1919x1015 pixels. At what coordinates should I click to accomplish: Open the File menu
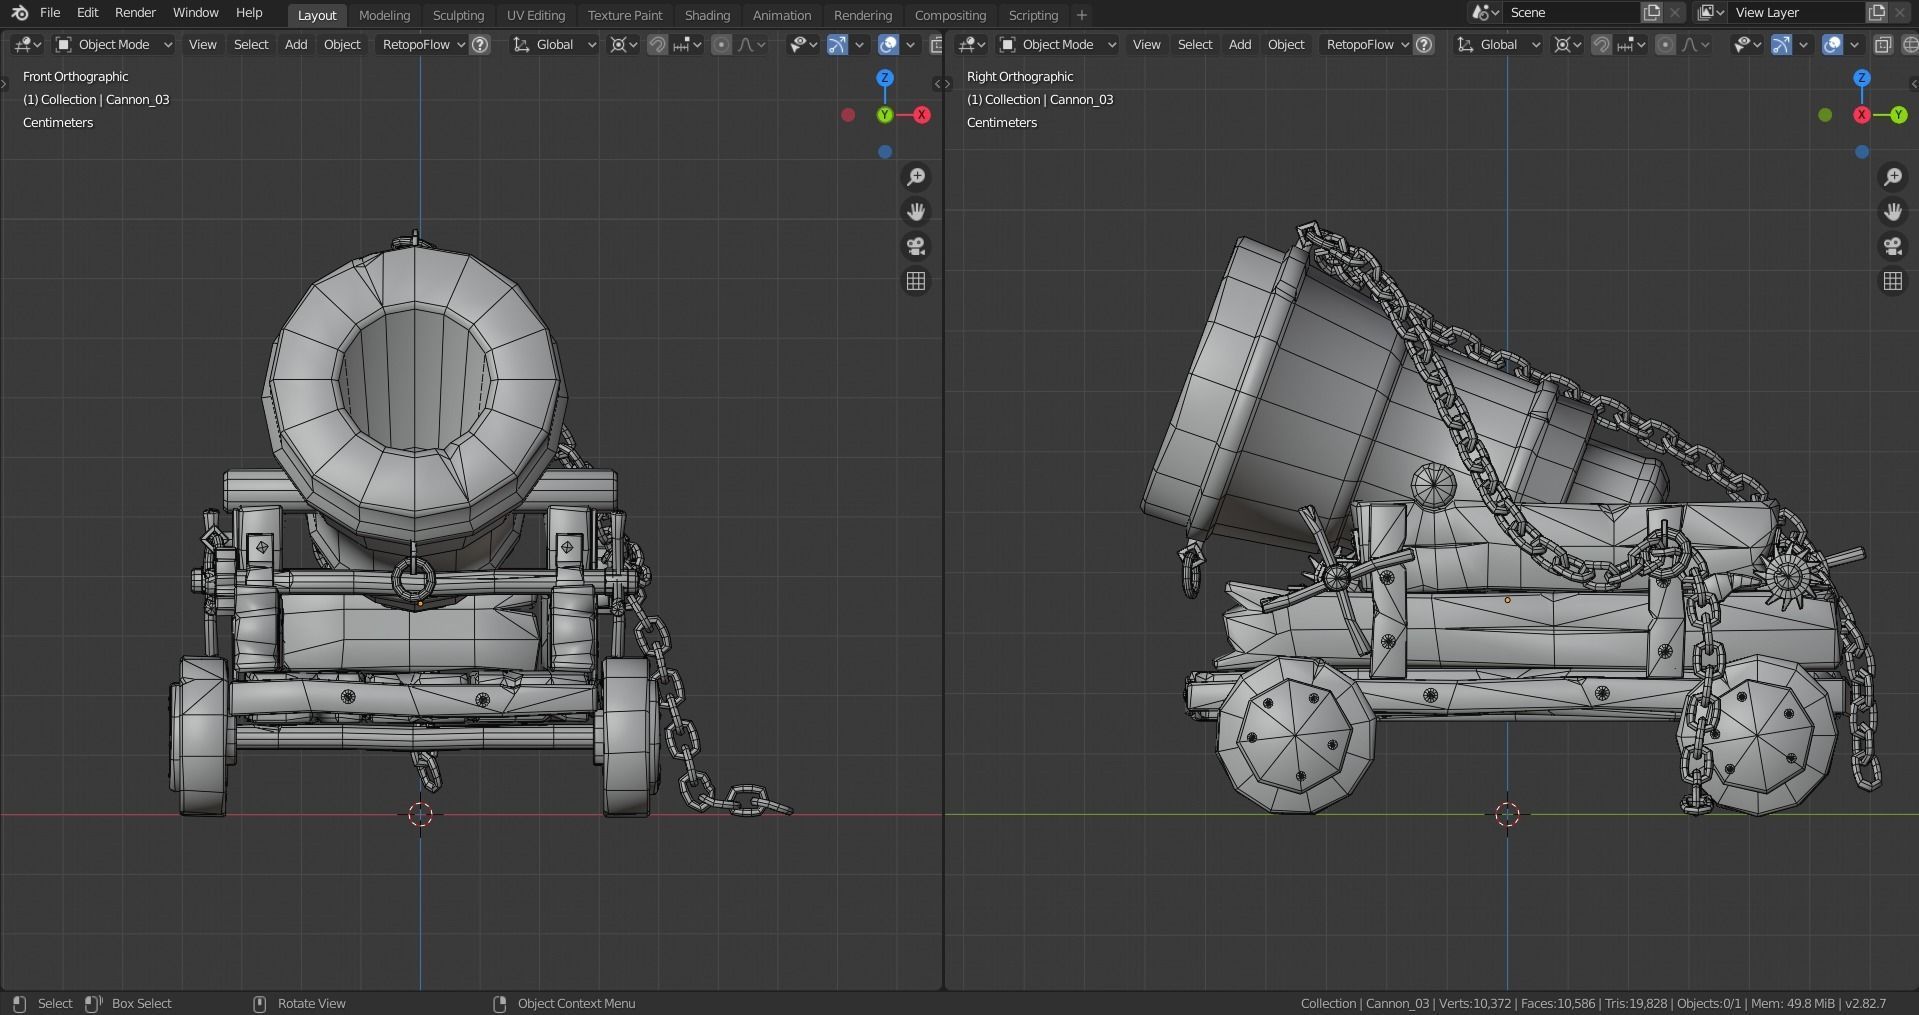click(50, 13)
